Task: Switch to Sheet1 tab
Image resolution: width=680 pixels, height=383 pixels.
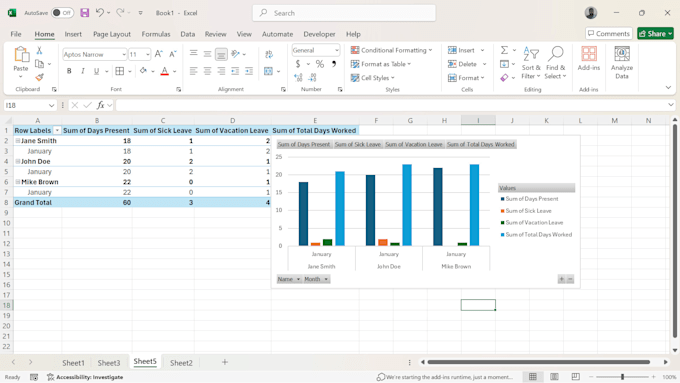Action: 73,363
